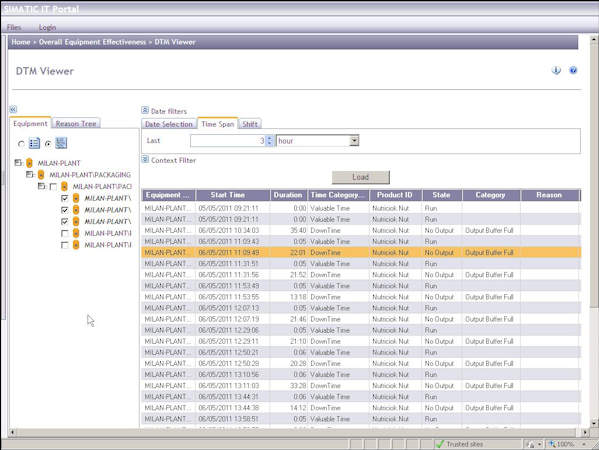Increase the Last value with up arrow
The height and width of the screenshot is (450, 599).
tap(270, 138)
